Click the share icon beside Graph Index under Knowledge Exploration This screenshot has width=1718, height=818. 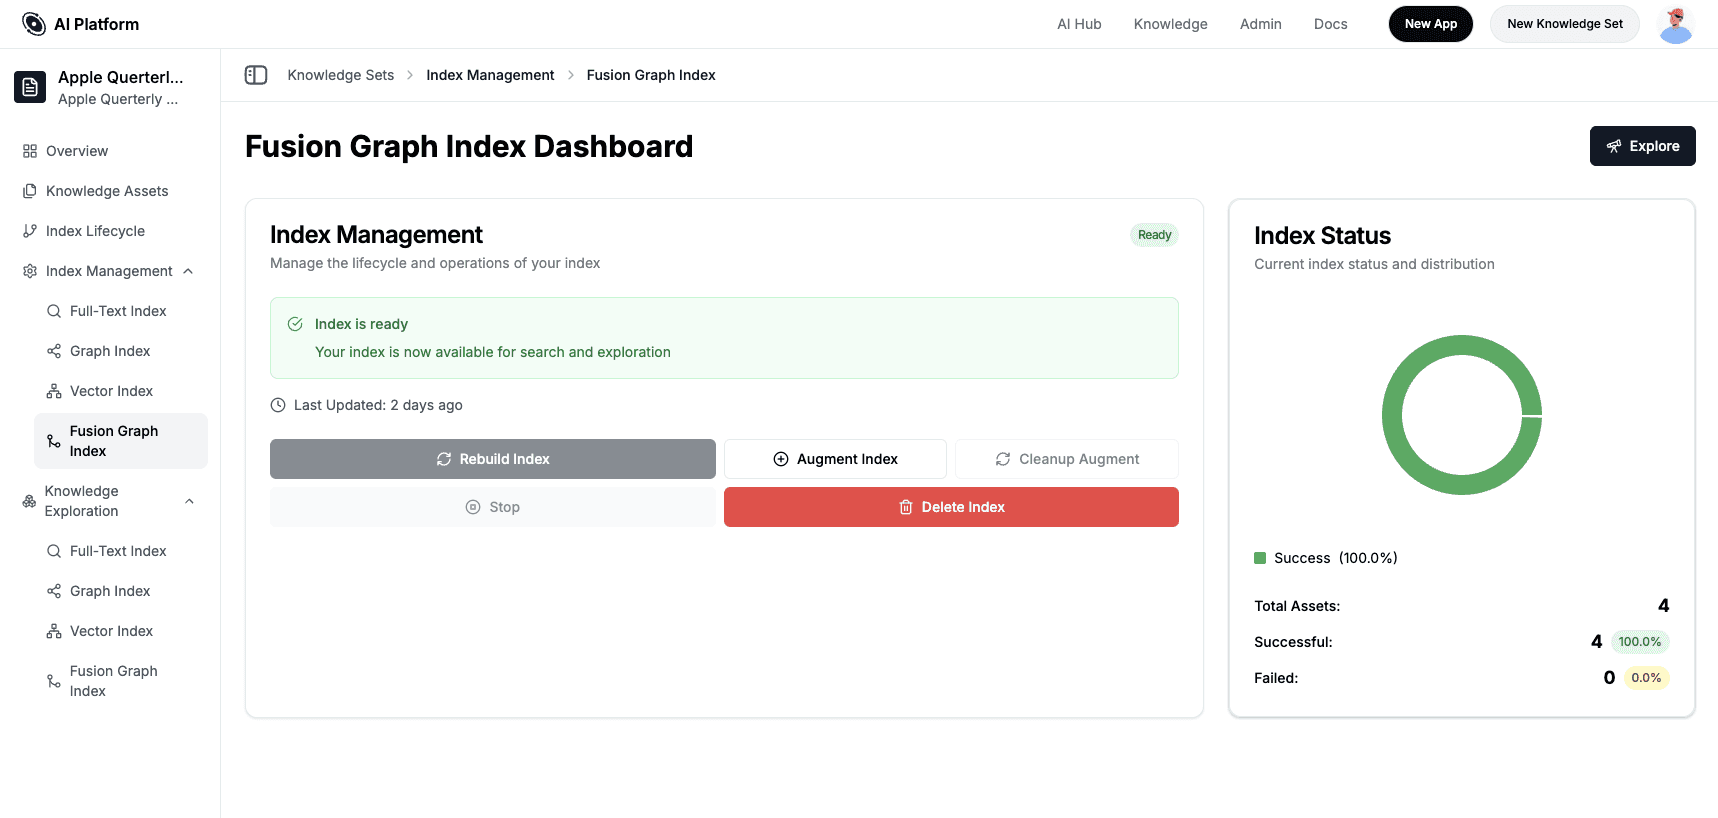(x=54, y=591)
